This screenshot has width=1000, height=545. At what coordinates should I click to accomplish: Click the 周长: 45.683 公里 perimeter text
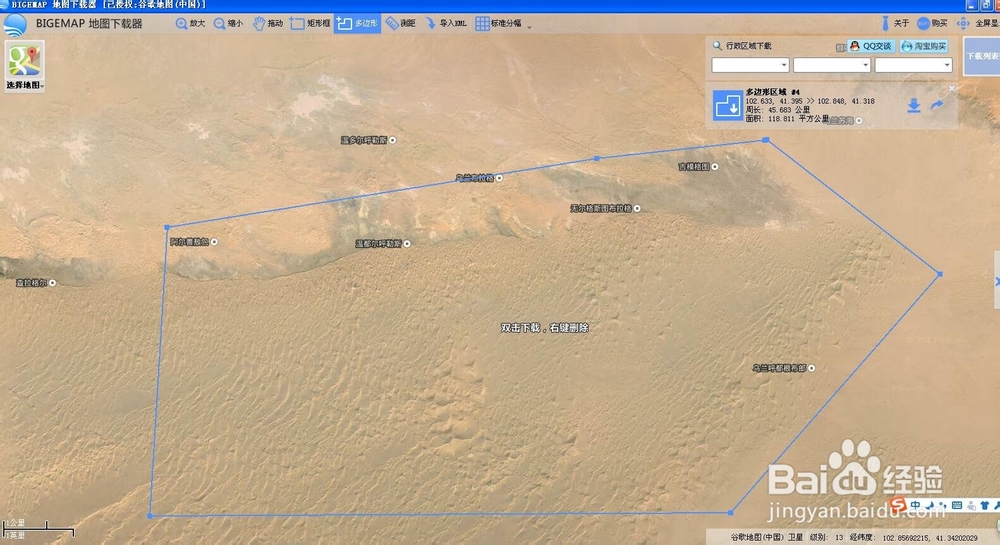coord(777,110)
